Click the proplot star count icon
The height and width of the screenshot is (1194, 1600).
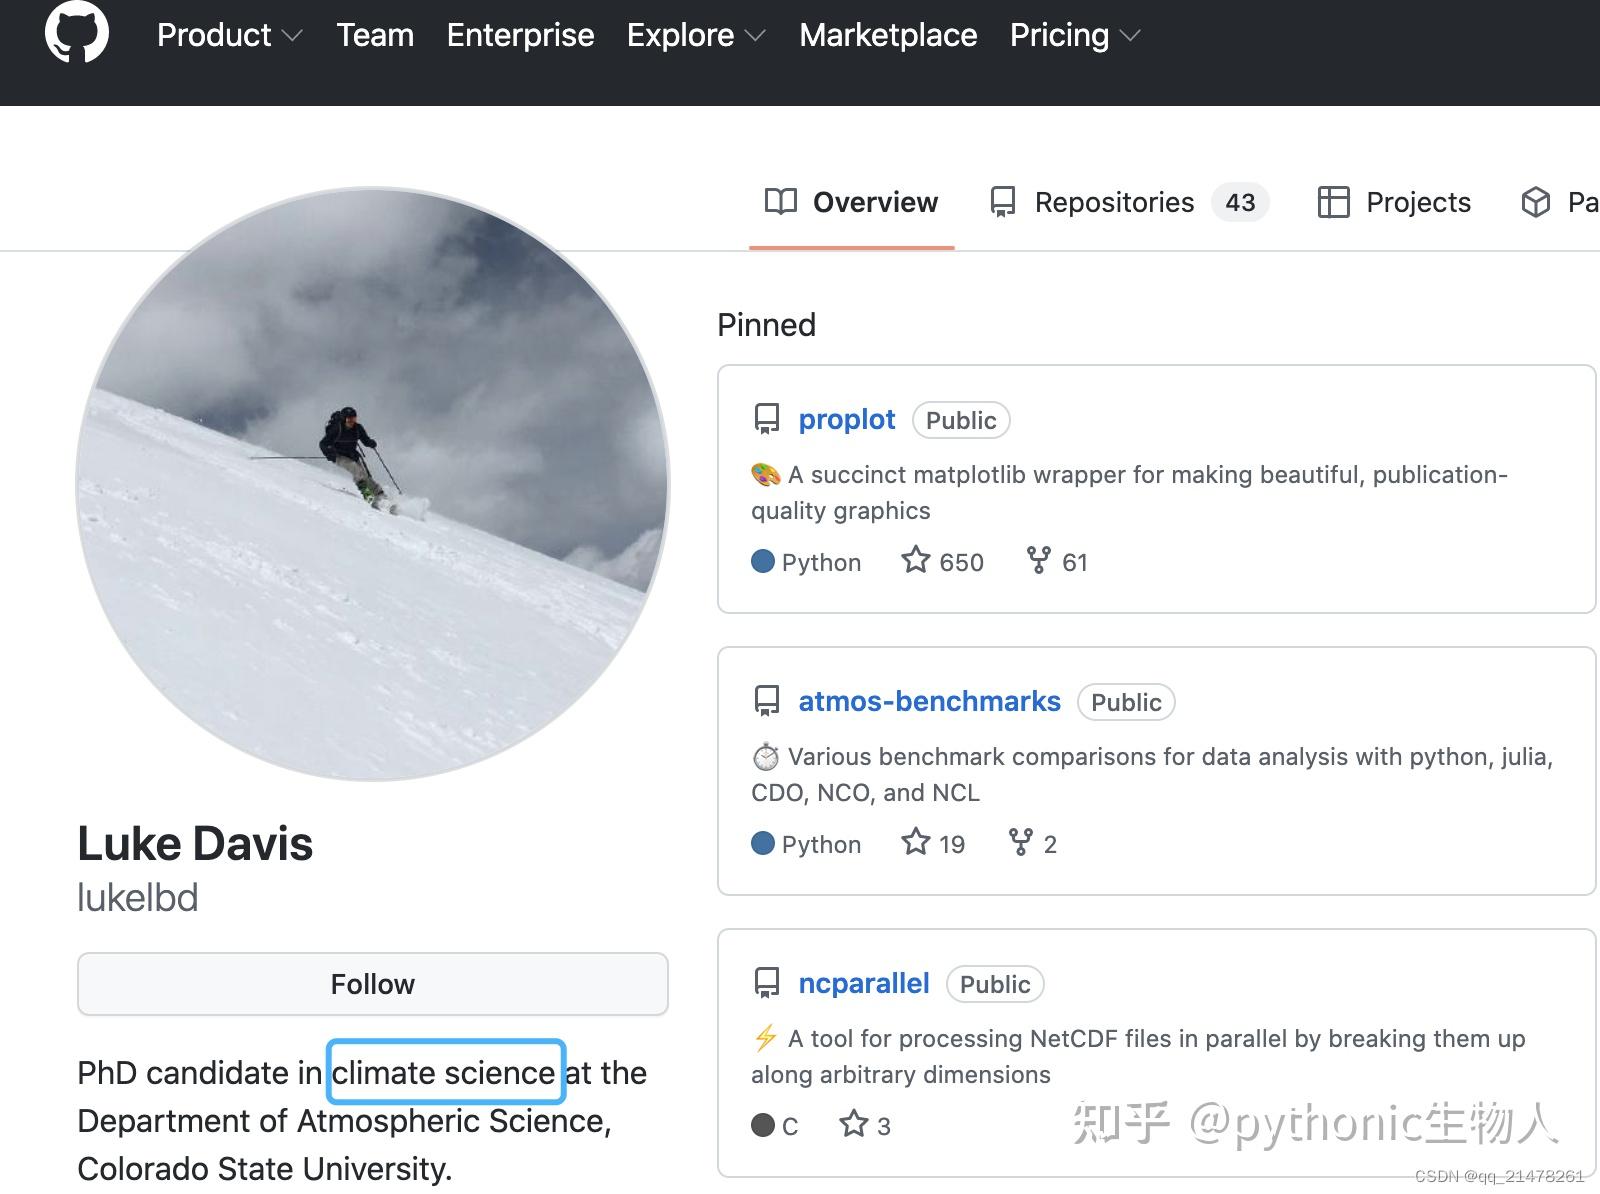coord(915,560)
